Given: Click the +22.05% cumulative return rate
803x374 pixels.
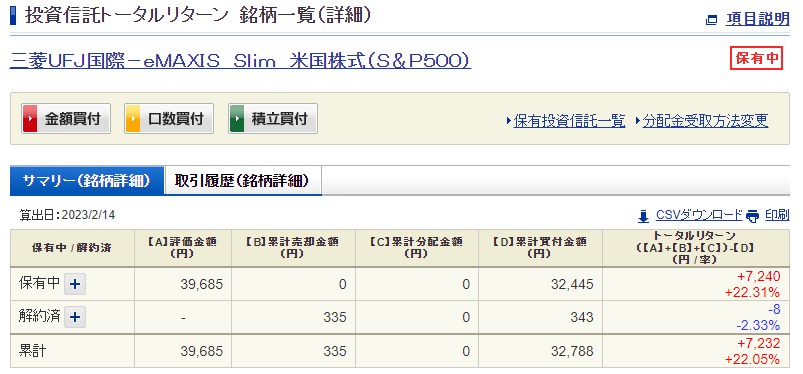Looking at the screenshot, I should point(752,360).
